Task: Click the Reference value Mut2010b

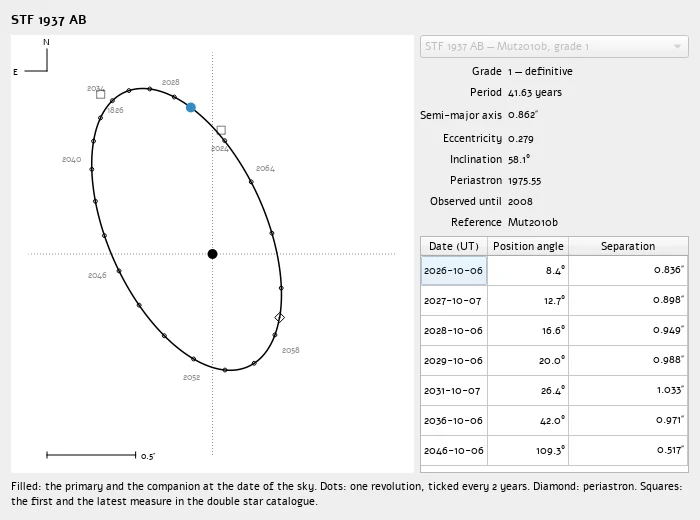Action: 533,222
